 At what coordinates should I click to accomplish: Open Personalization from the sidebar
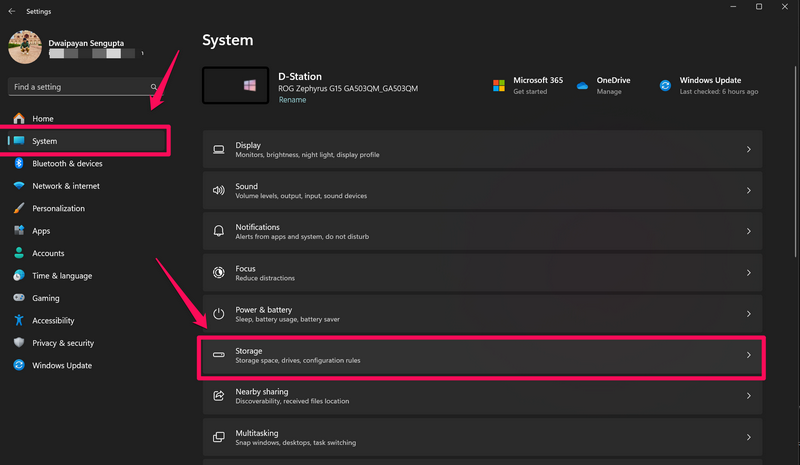tap(58, 209)
